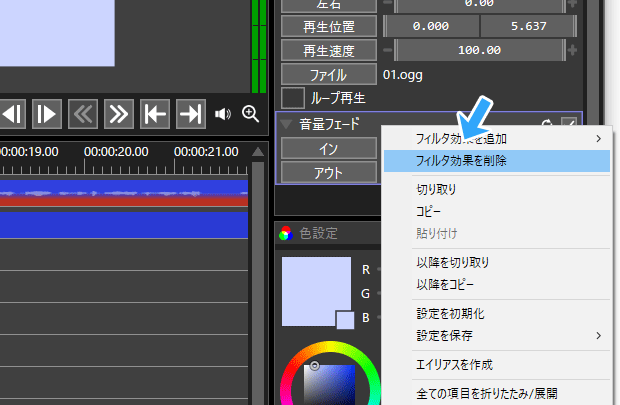Screen dimensions: 620x405
Task: Select フィルタ効果を削除 menu item
Action: click(x=497, y=161)
